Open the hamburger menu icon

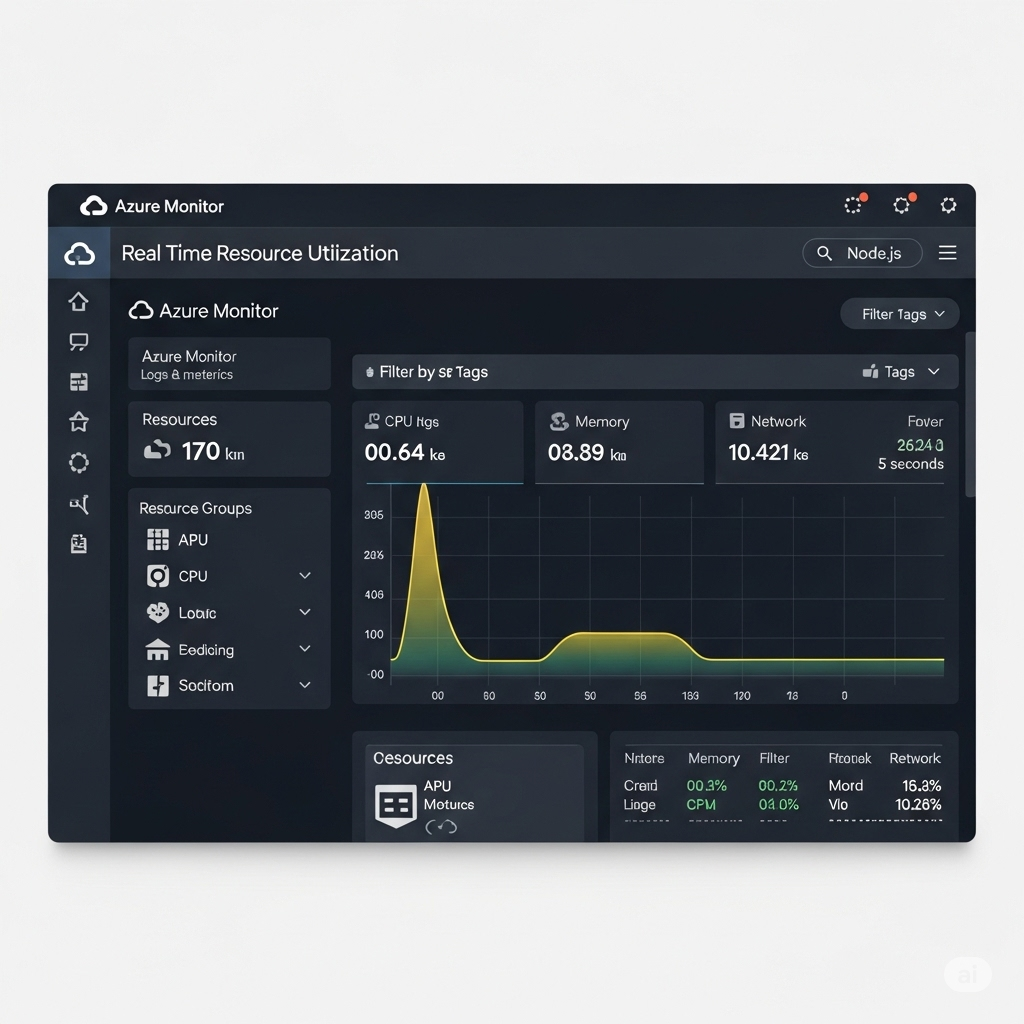point(948,253)
